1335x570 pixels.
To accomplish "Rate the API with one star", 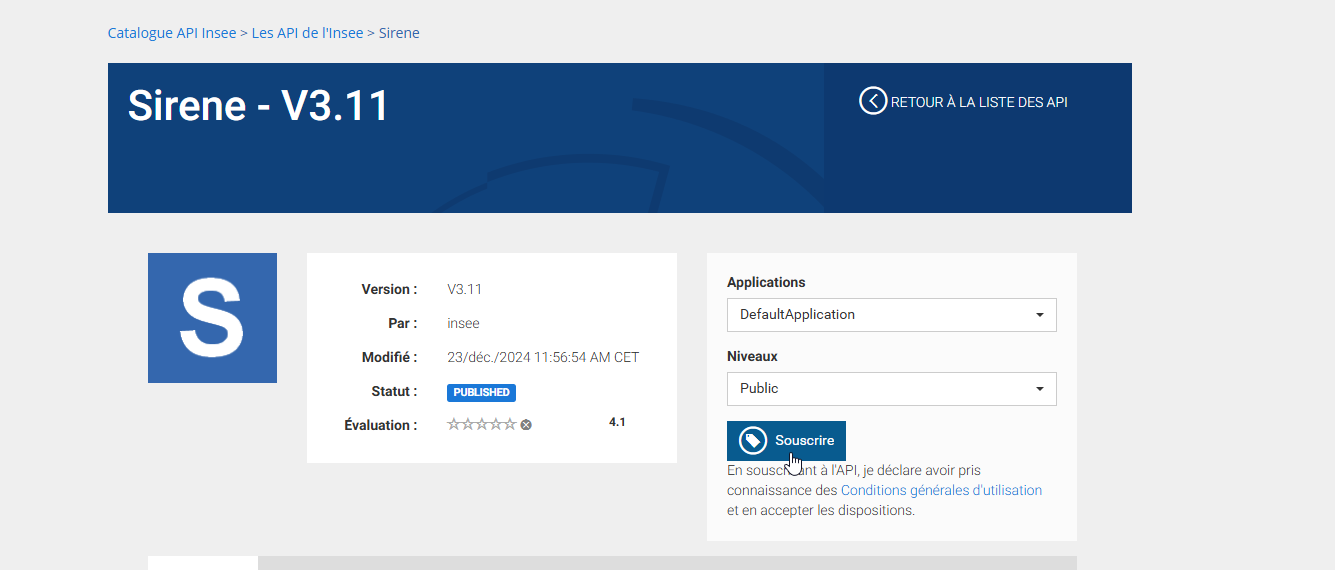I will 453,424.
